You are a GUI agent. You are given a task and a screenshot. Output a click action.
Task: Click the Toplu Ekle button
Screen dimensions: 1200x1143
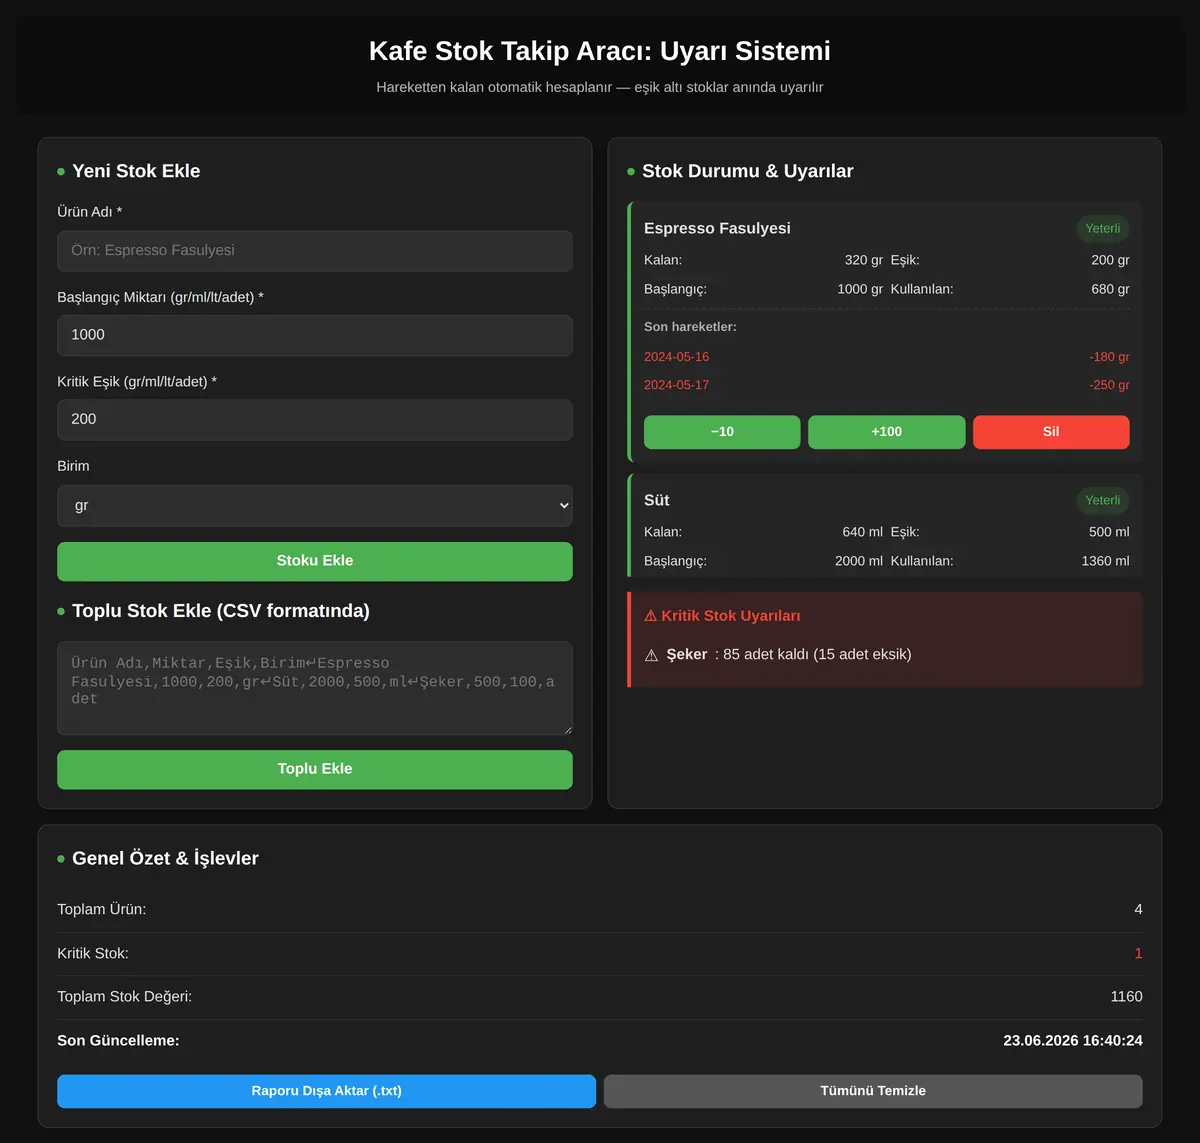coord(315,769)
